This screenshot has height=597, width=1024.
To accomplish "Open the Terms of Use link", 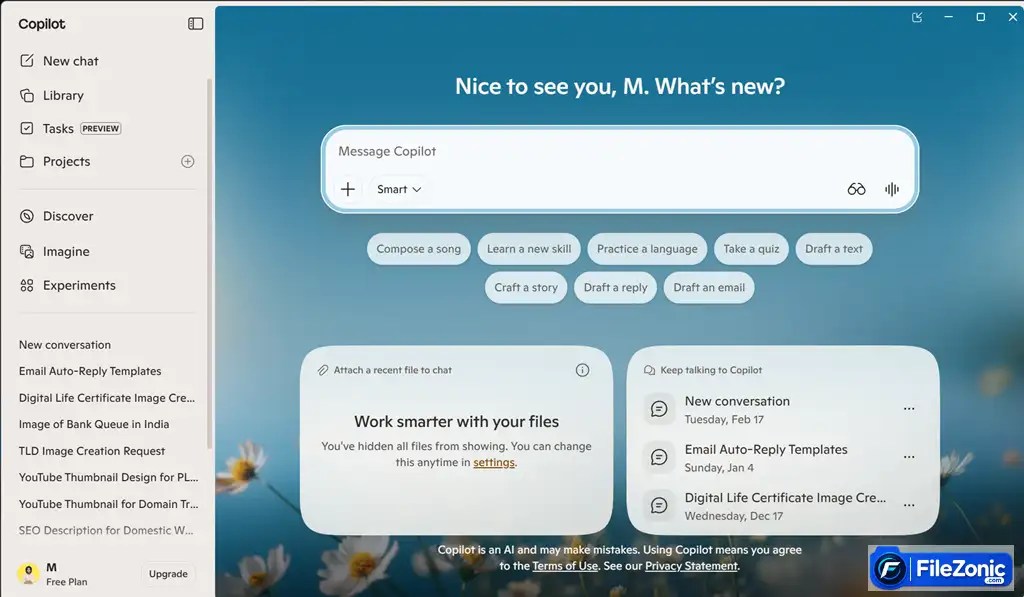I will (565, 566).
